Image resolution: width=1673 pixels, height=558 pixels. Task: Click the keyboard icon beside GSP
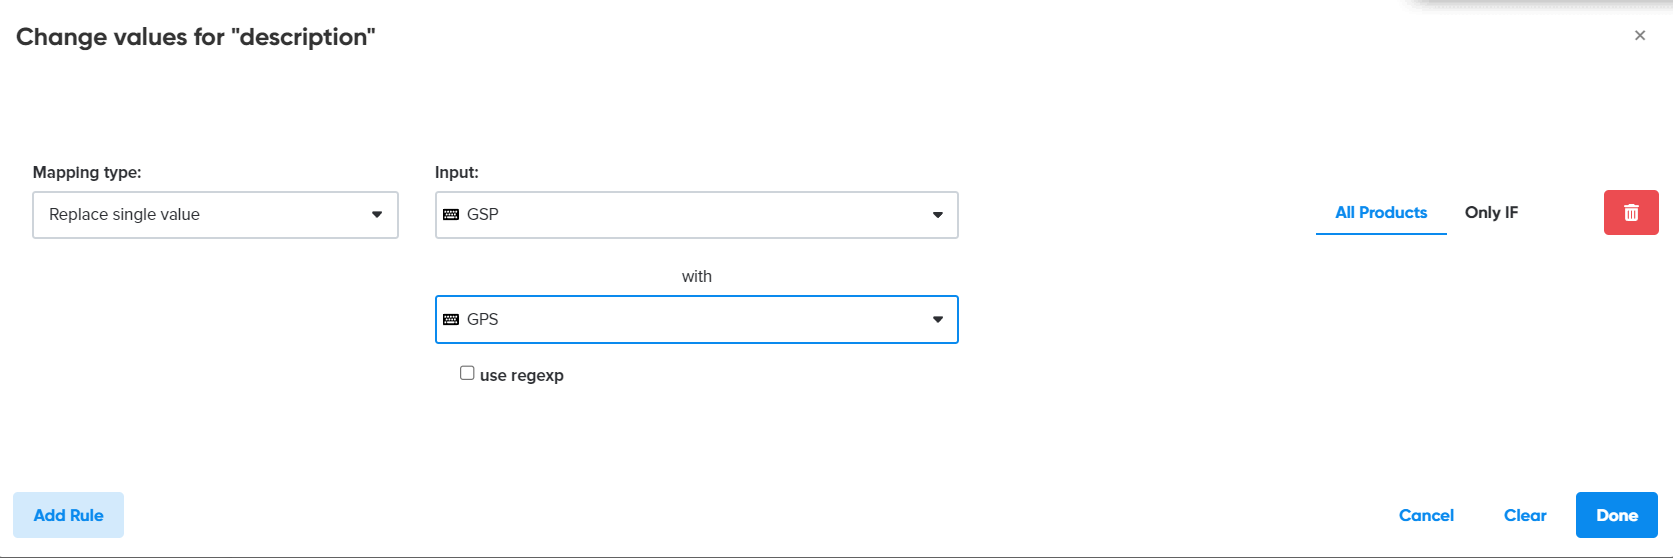click(x=451, y=215)
